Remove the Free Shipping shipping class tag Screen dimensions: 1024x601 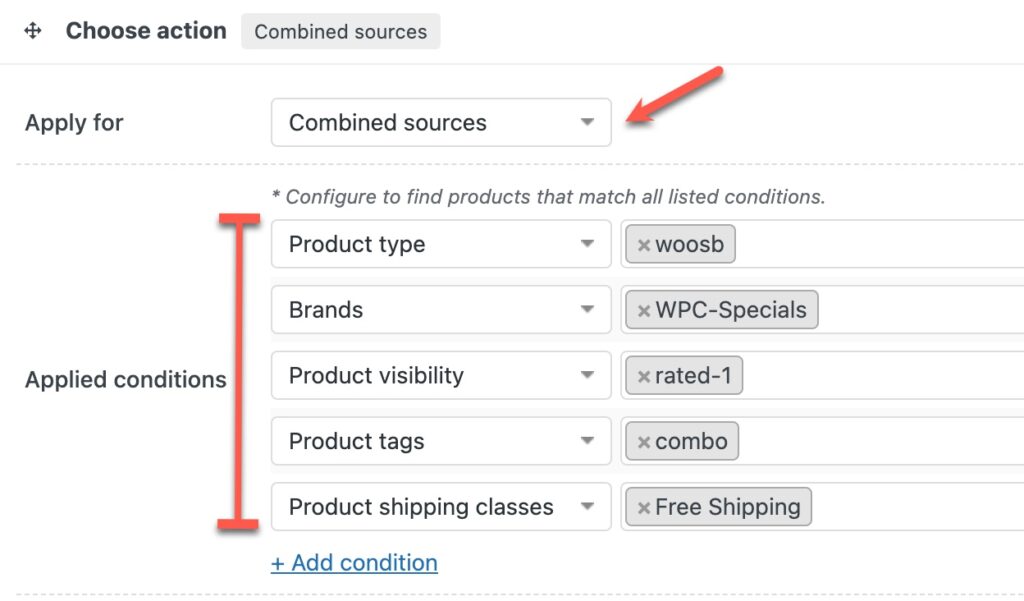pyautogui.click(x=645, y=506)
